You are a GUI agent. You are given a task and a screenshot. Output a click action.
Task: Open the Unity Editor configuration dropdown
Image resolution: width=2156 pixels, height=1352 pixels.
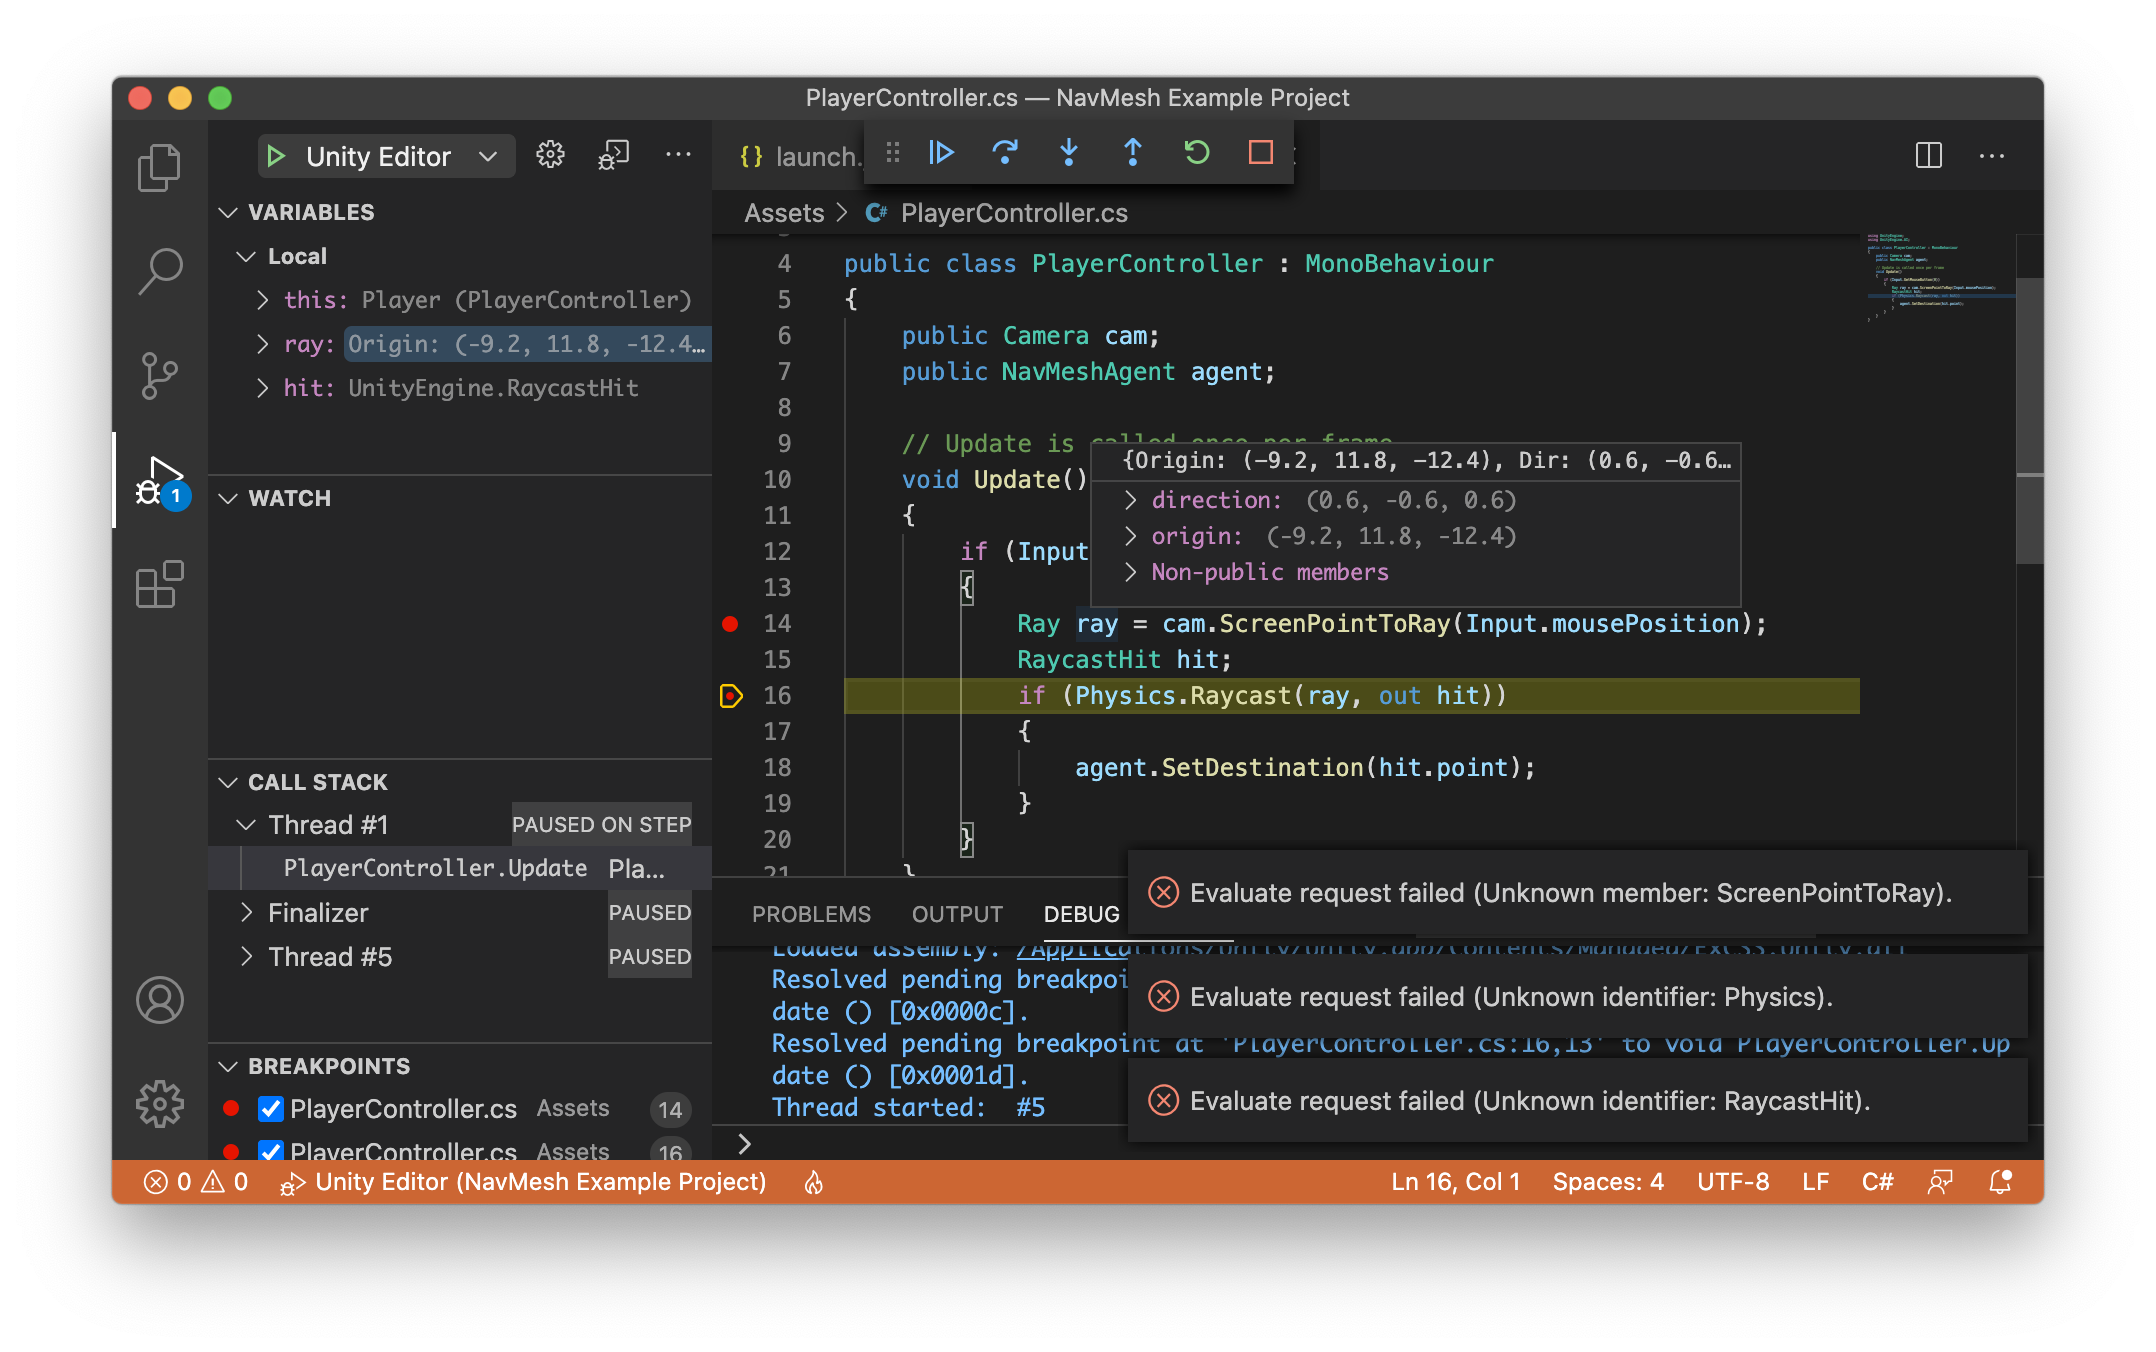[x=487, y=157]
